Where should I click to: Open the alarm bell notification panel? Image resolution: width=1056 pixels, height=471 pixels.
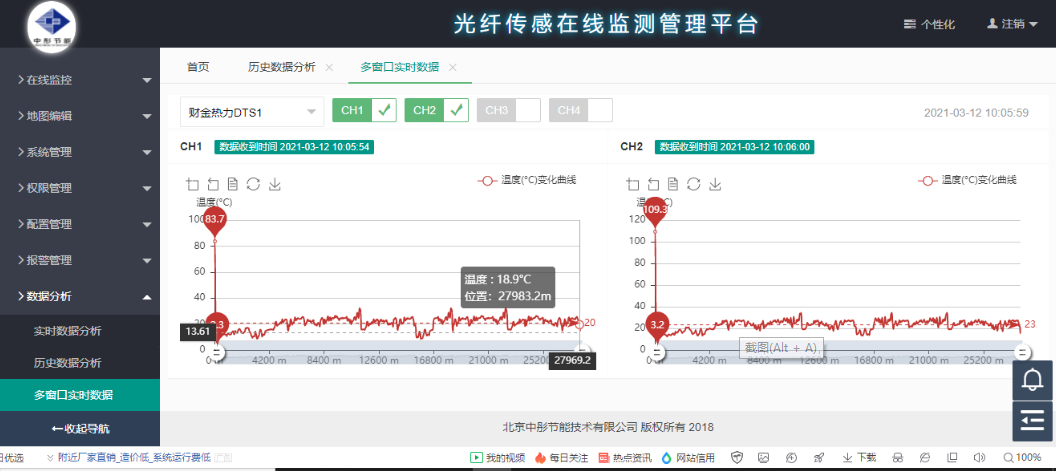[1034, 380]
